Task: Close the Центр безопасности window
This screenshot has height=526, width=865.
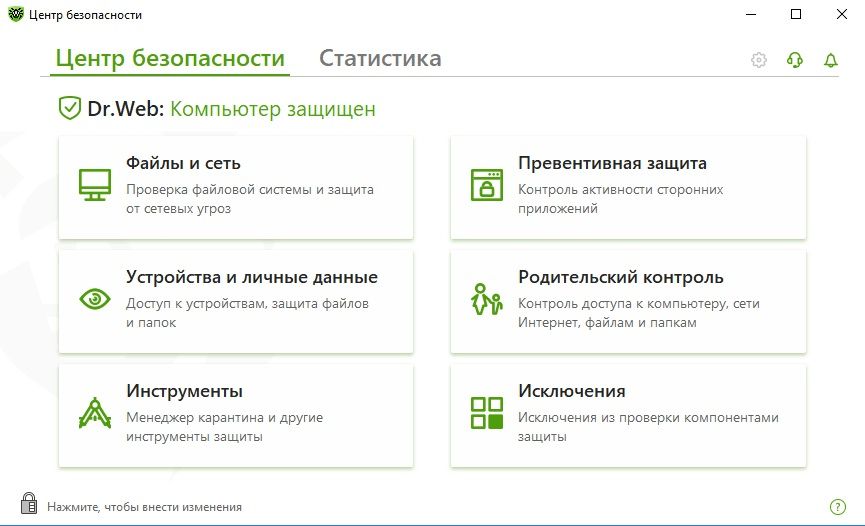Action: pyautogui.click(x=841, y=14)
